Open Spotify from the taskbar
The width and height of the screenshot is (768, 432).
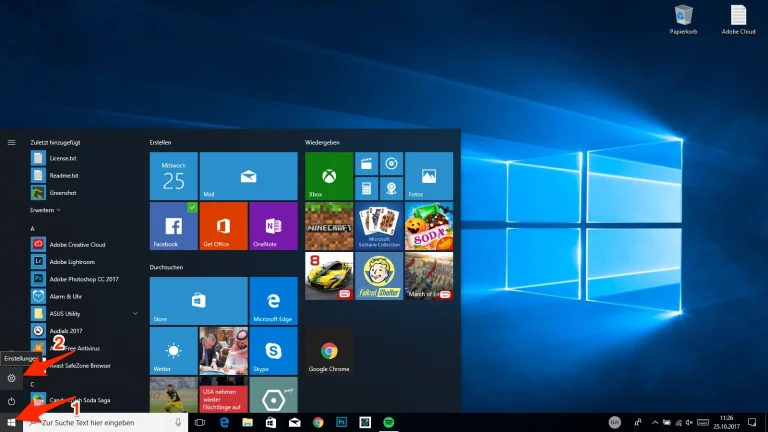(388, 422)
